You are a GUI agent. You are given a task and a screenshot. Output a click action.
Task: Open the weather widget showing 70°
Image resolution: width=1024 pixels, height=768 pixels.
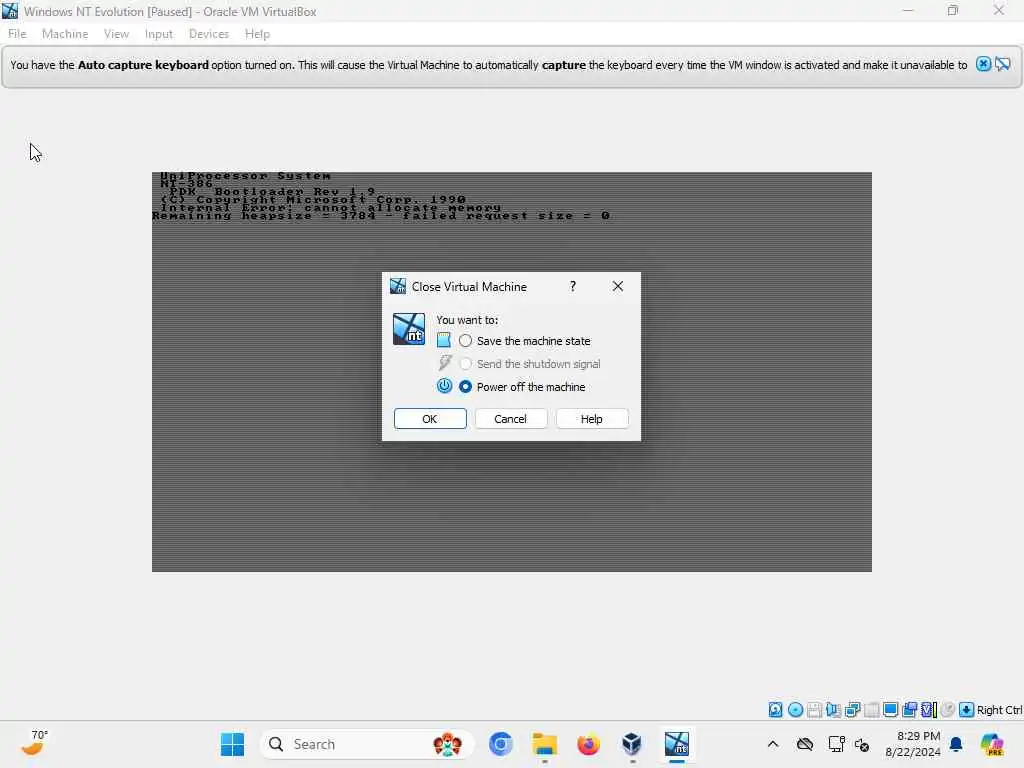(35, 743)
